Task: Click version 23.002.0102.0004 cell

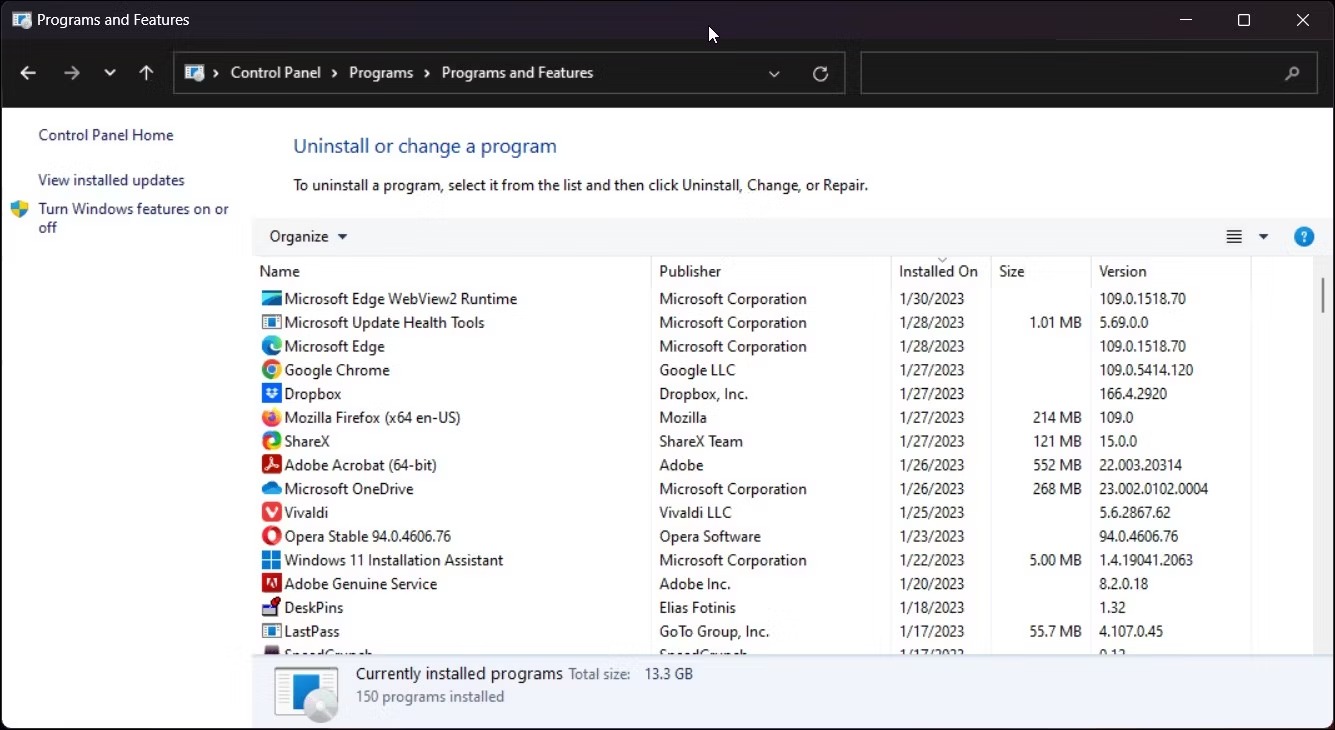Action: [x=1153, y=489]
